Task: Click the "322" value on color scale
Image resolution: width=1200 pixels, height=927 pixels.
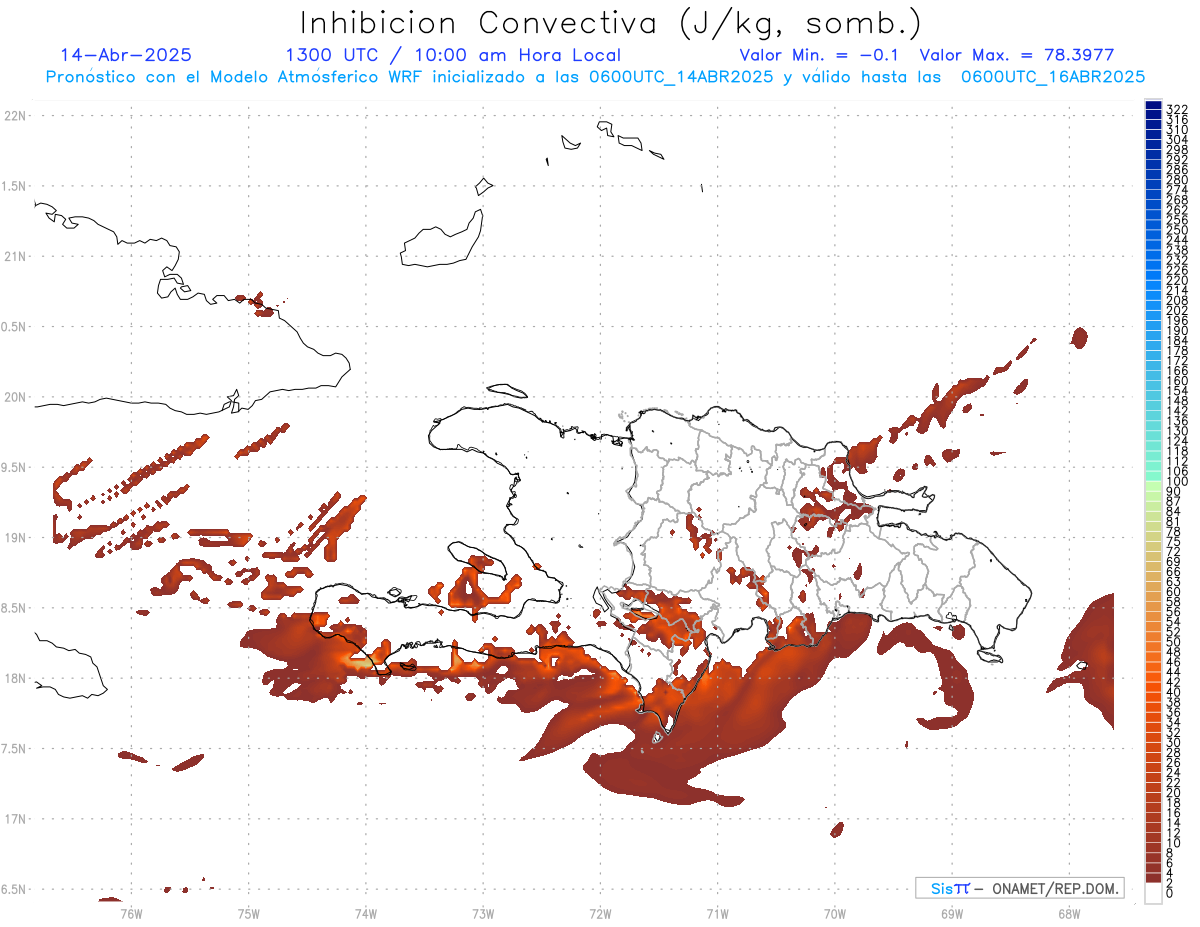Action: click(x=1177, y=109)
